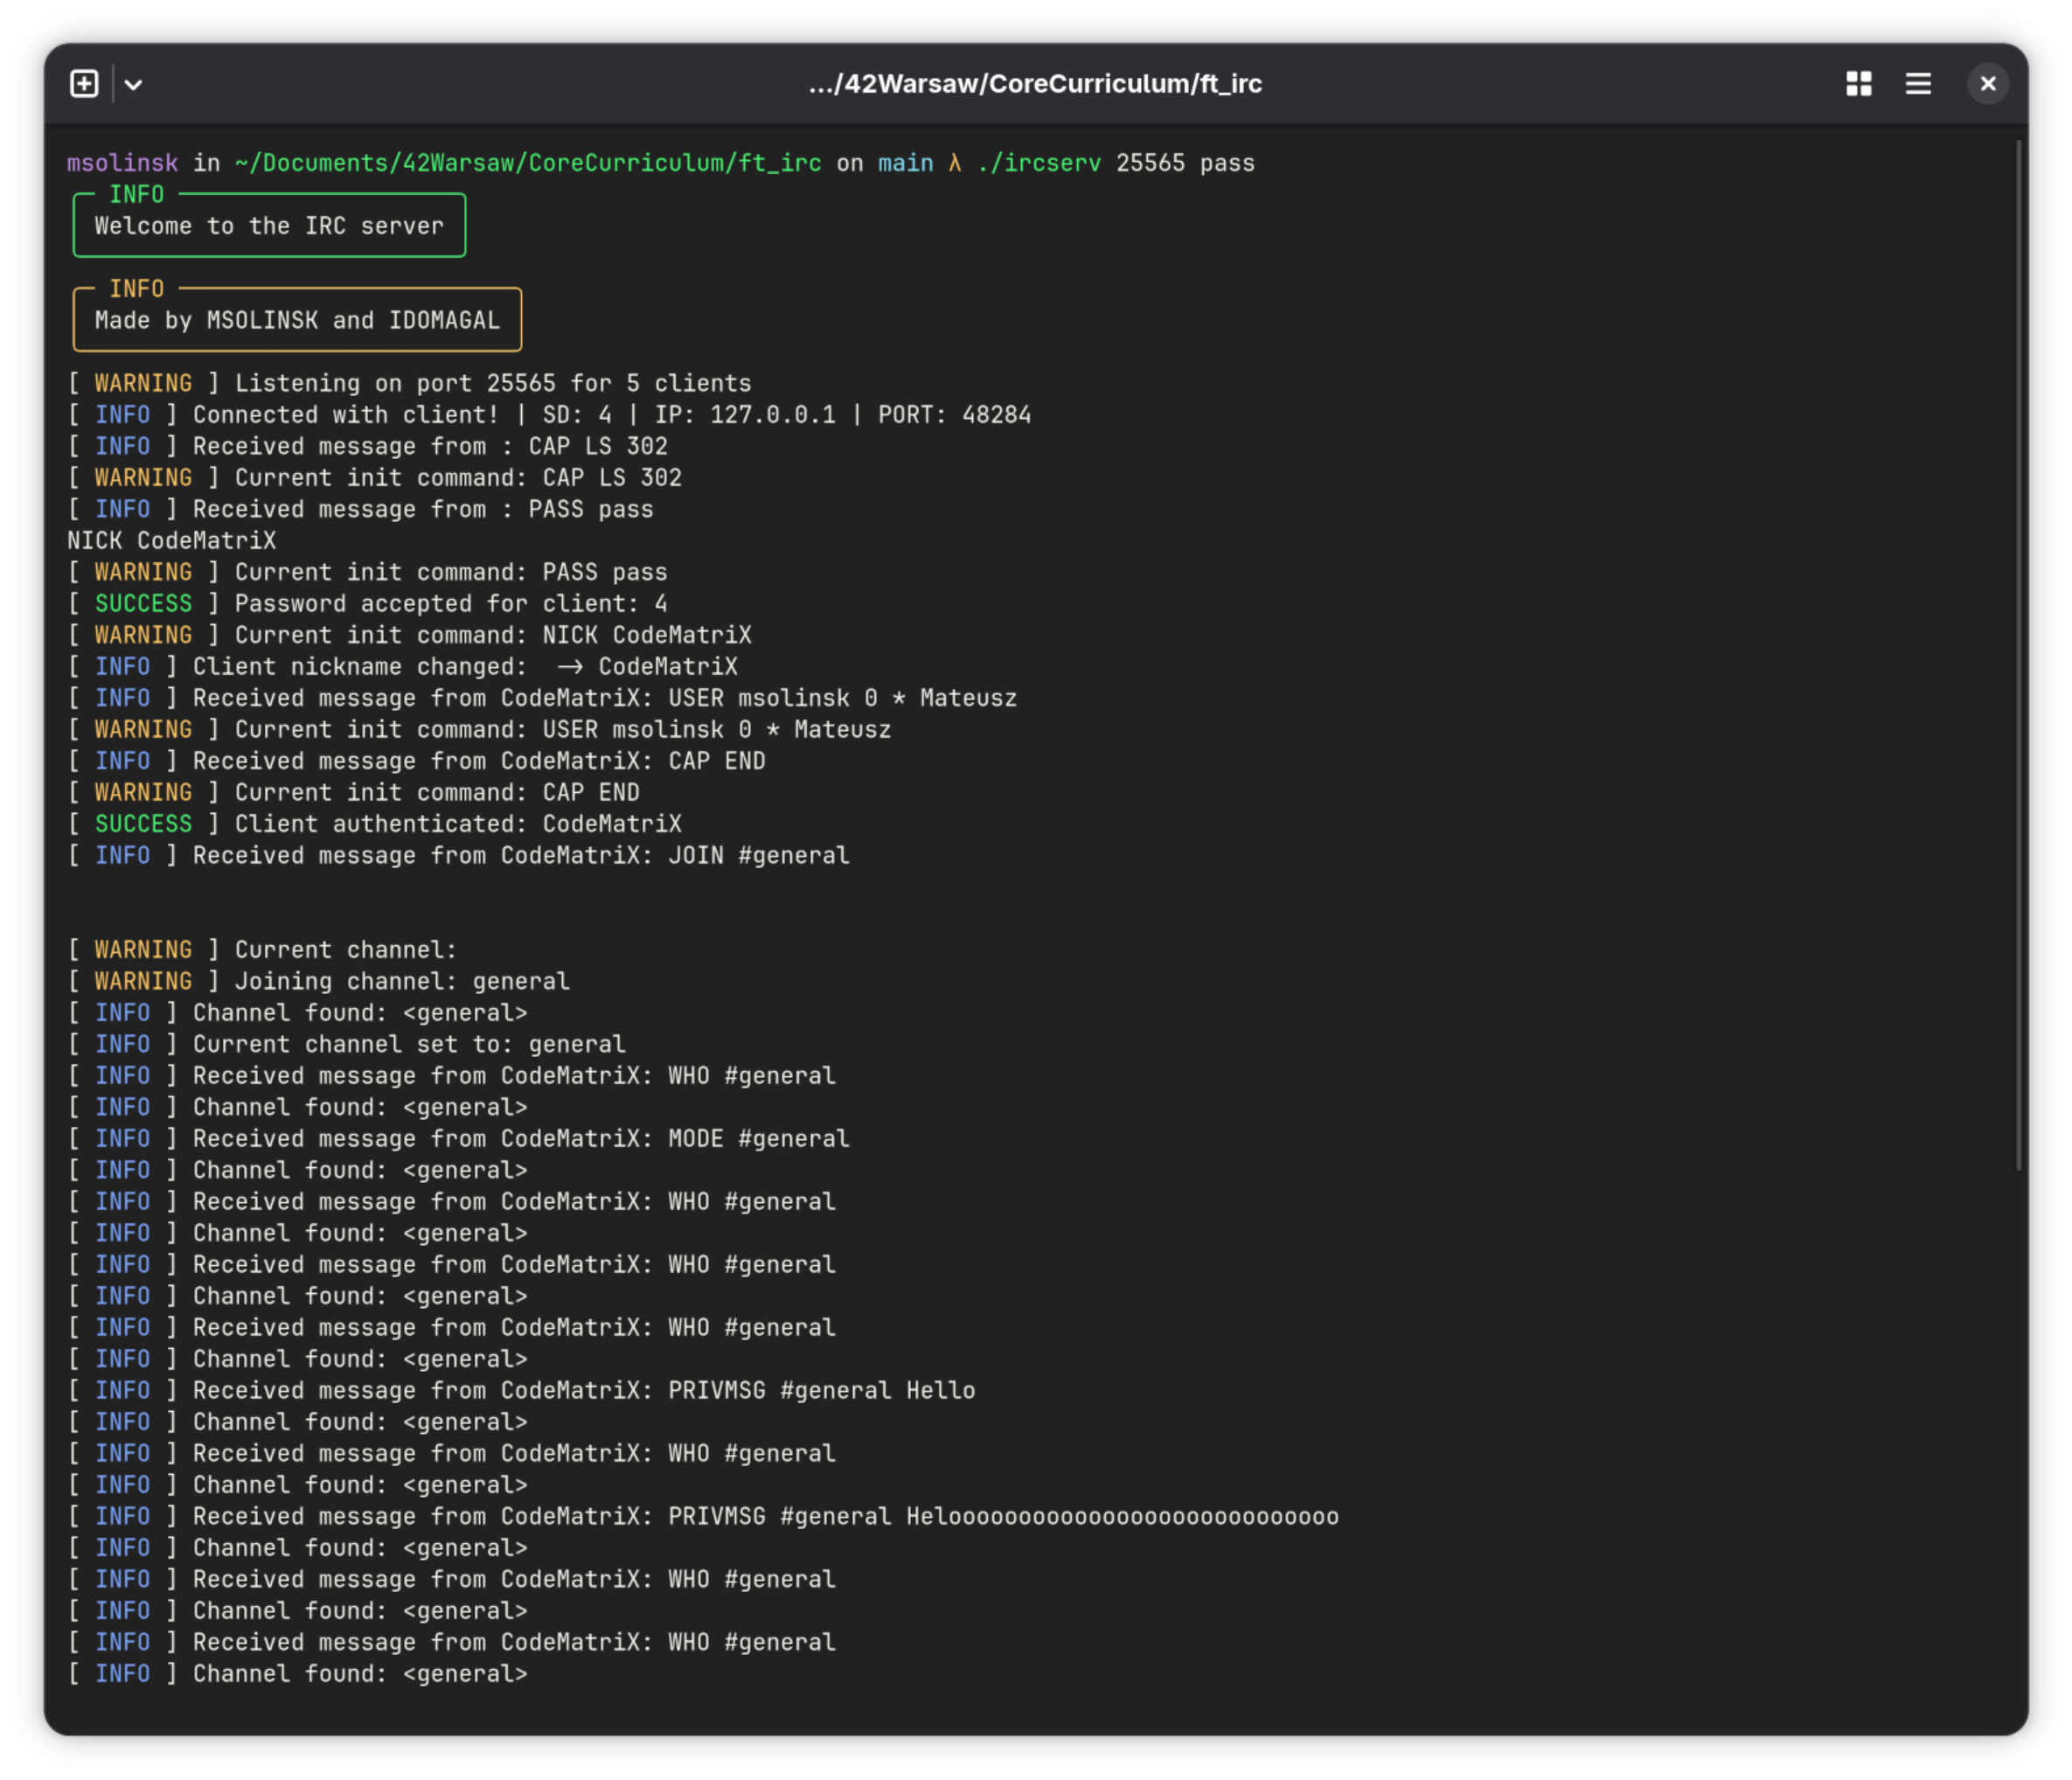The height and width of the screenshot is (1780, 2072).
Task: Click 'Made by MSOLINSK and IDOMAGAL' text
Action: click(297, 320)
